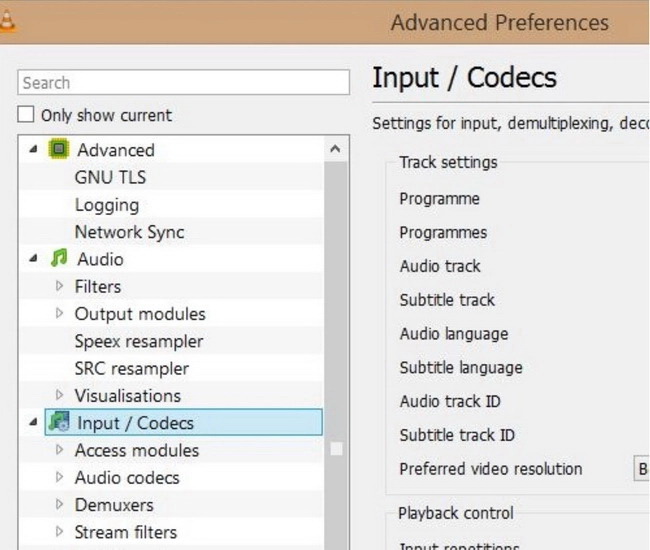Collapse the Audio tree section
The image size is (650, 550).
34,259
